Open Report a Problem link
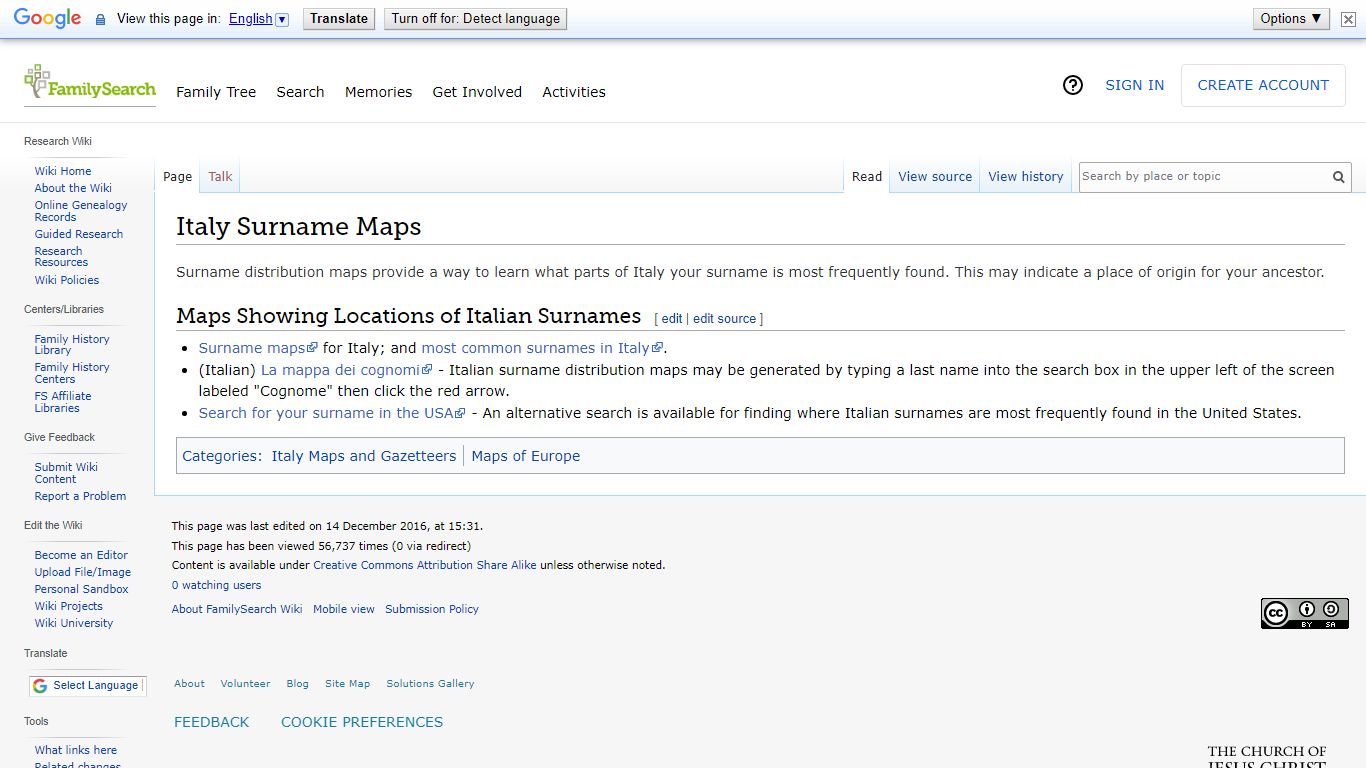 coord(80,496)
